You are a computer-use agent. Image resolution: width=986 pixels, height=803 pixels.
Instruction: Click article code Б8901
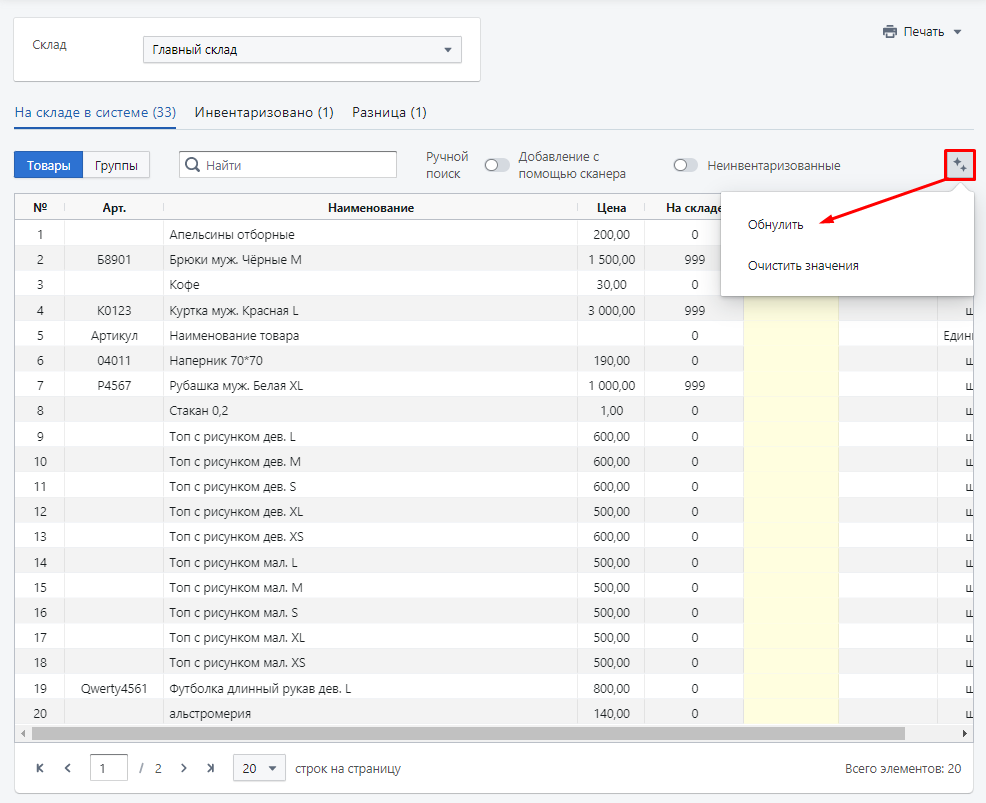[x=114, y=260]
